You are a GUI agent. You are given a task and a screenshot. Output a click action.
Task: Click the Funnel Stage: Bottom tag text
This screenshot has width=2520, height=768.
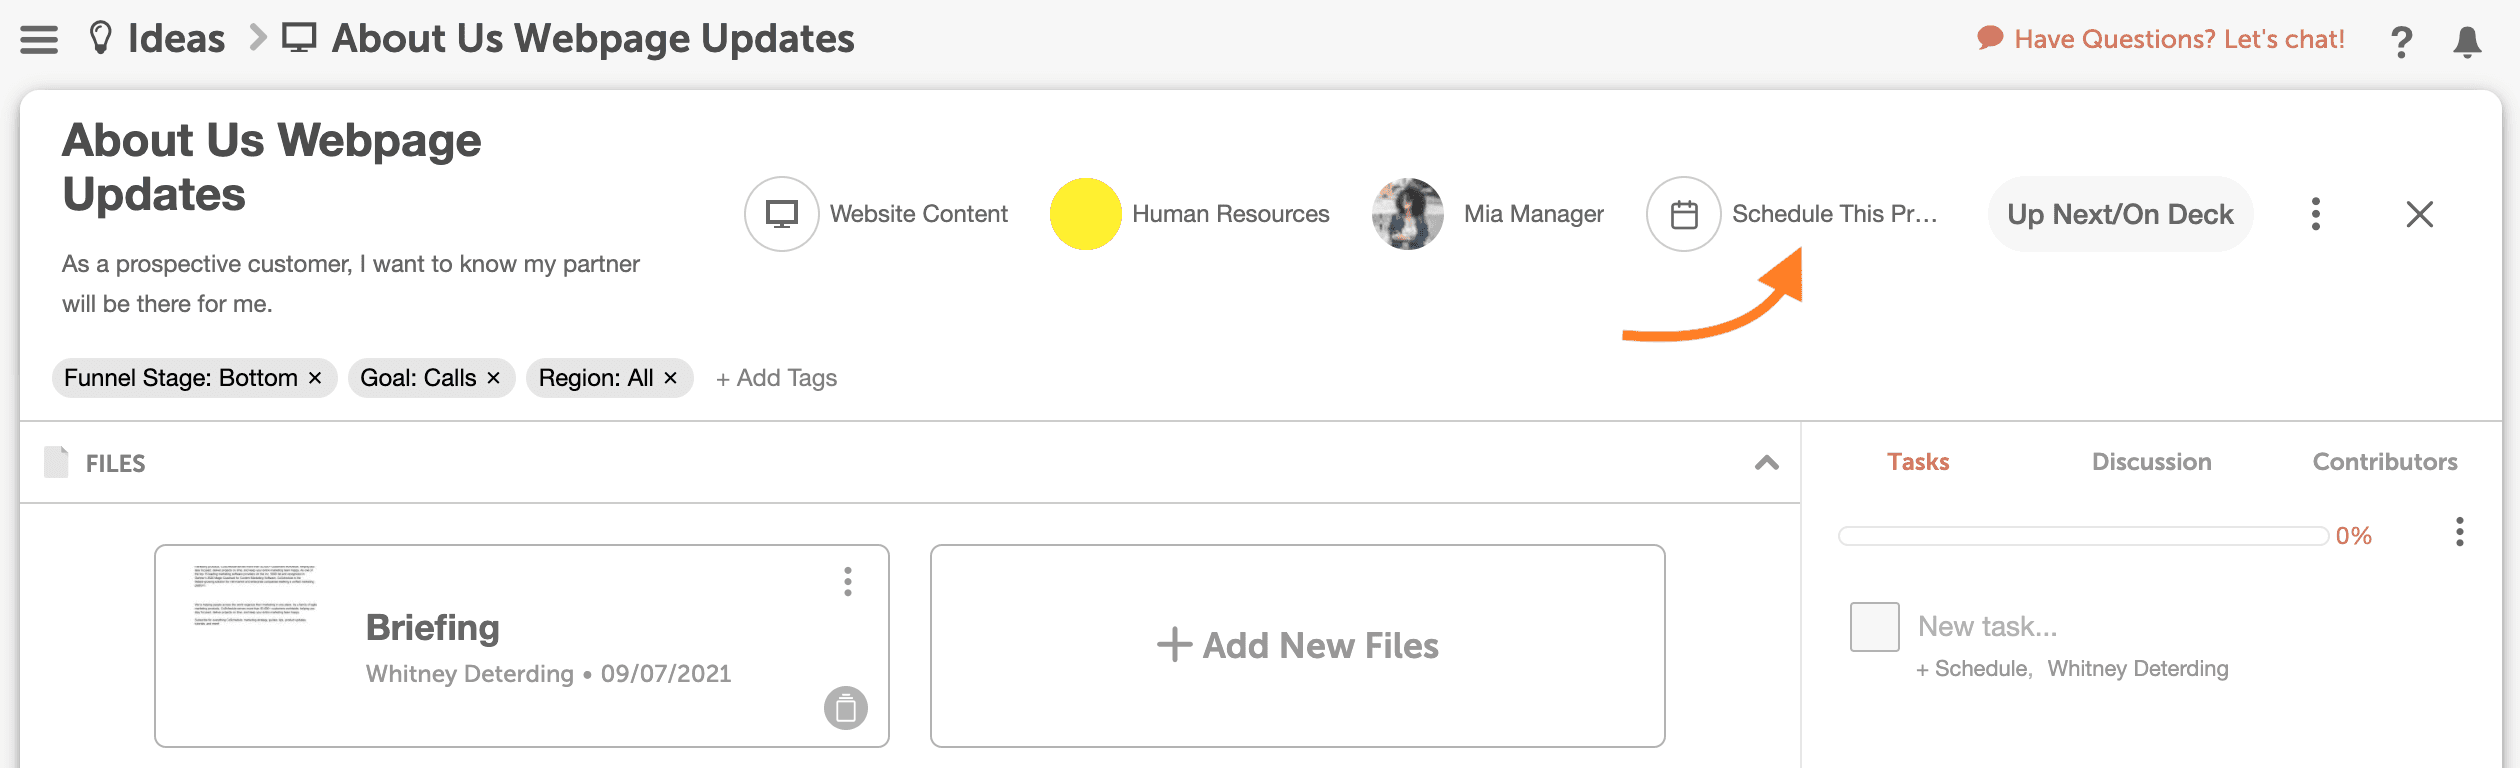tap(181, 378)
